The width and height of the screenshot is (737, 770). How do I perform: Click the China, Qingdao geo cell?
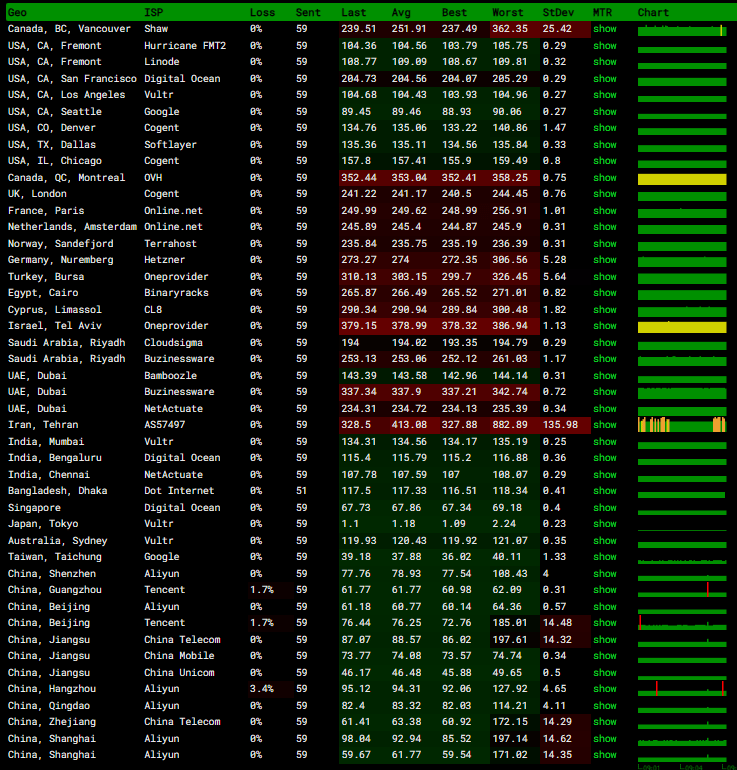click(49, 706)
